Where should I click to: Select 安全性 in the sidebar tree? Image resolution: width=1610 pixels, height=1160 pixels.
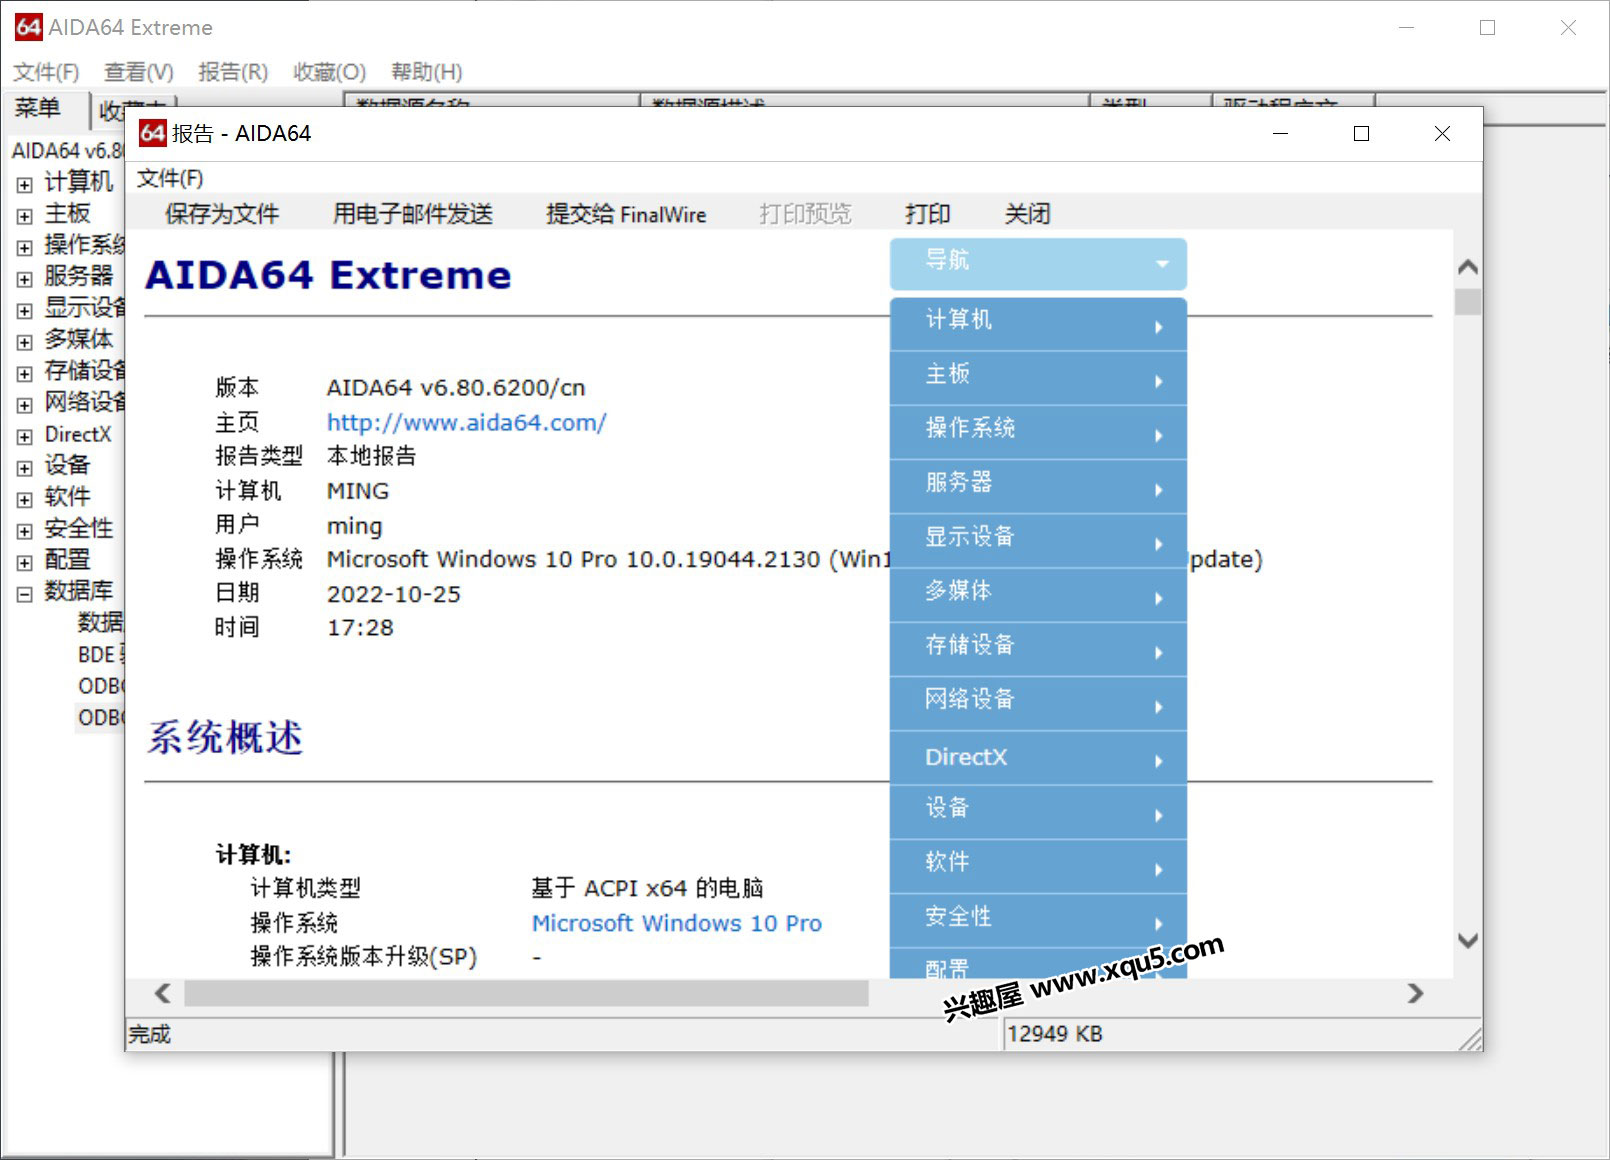79,528
